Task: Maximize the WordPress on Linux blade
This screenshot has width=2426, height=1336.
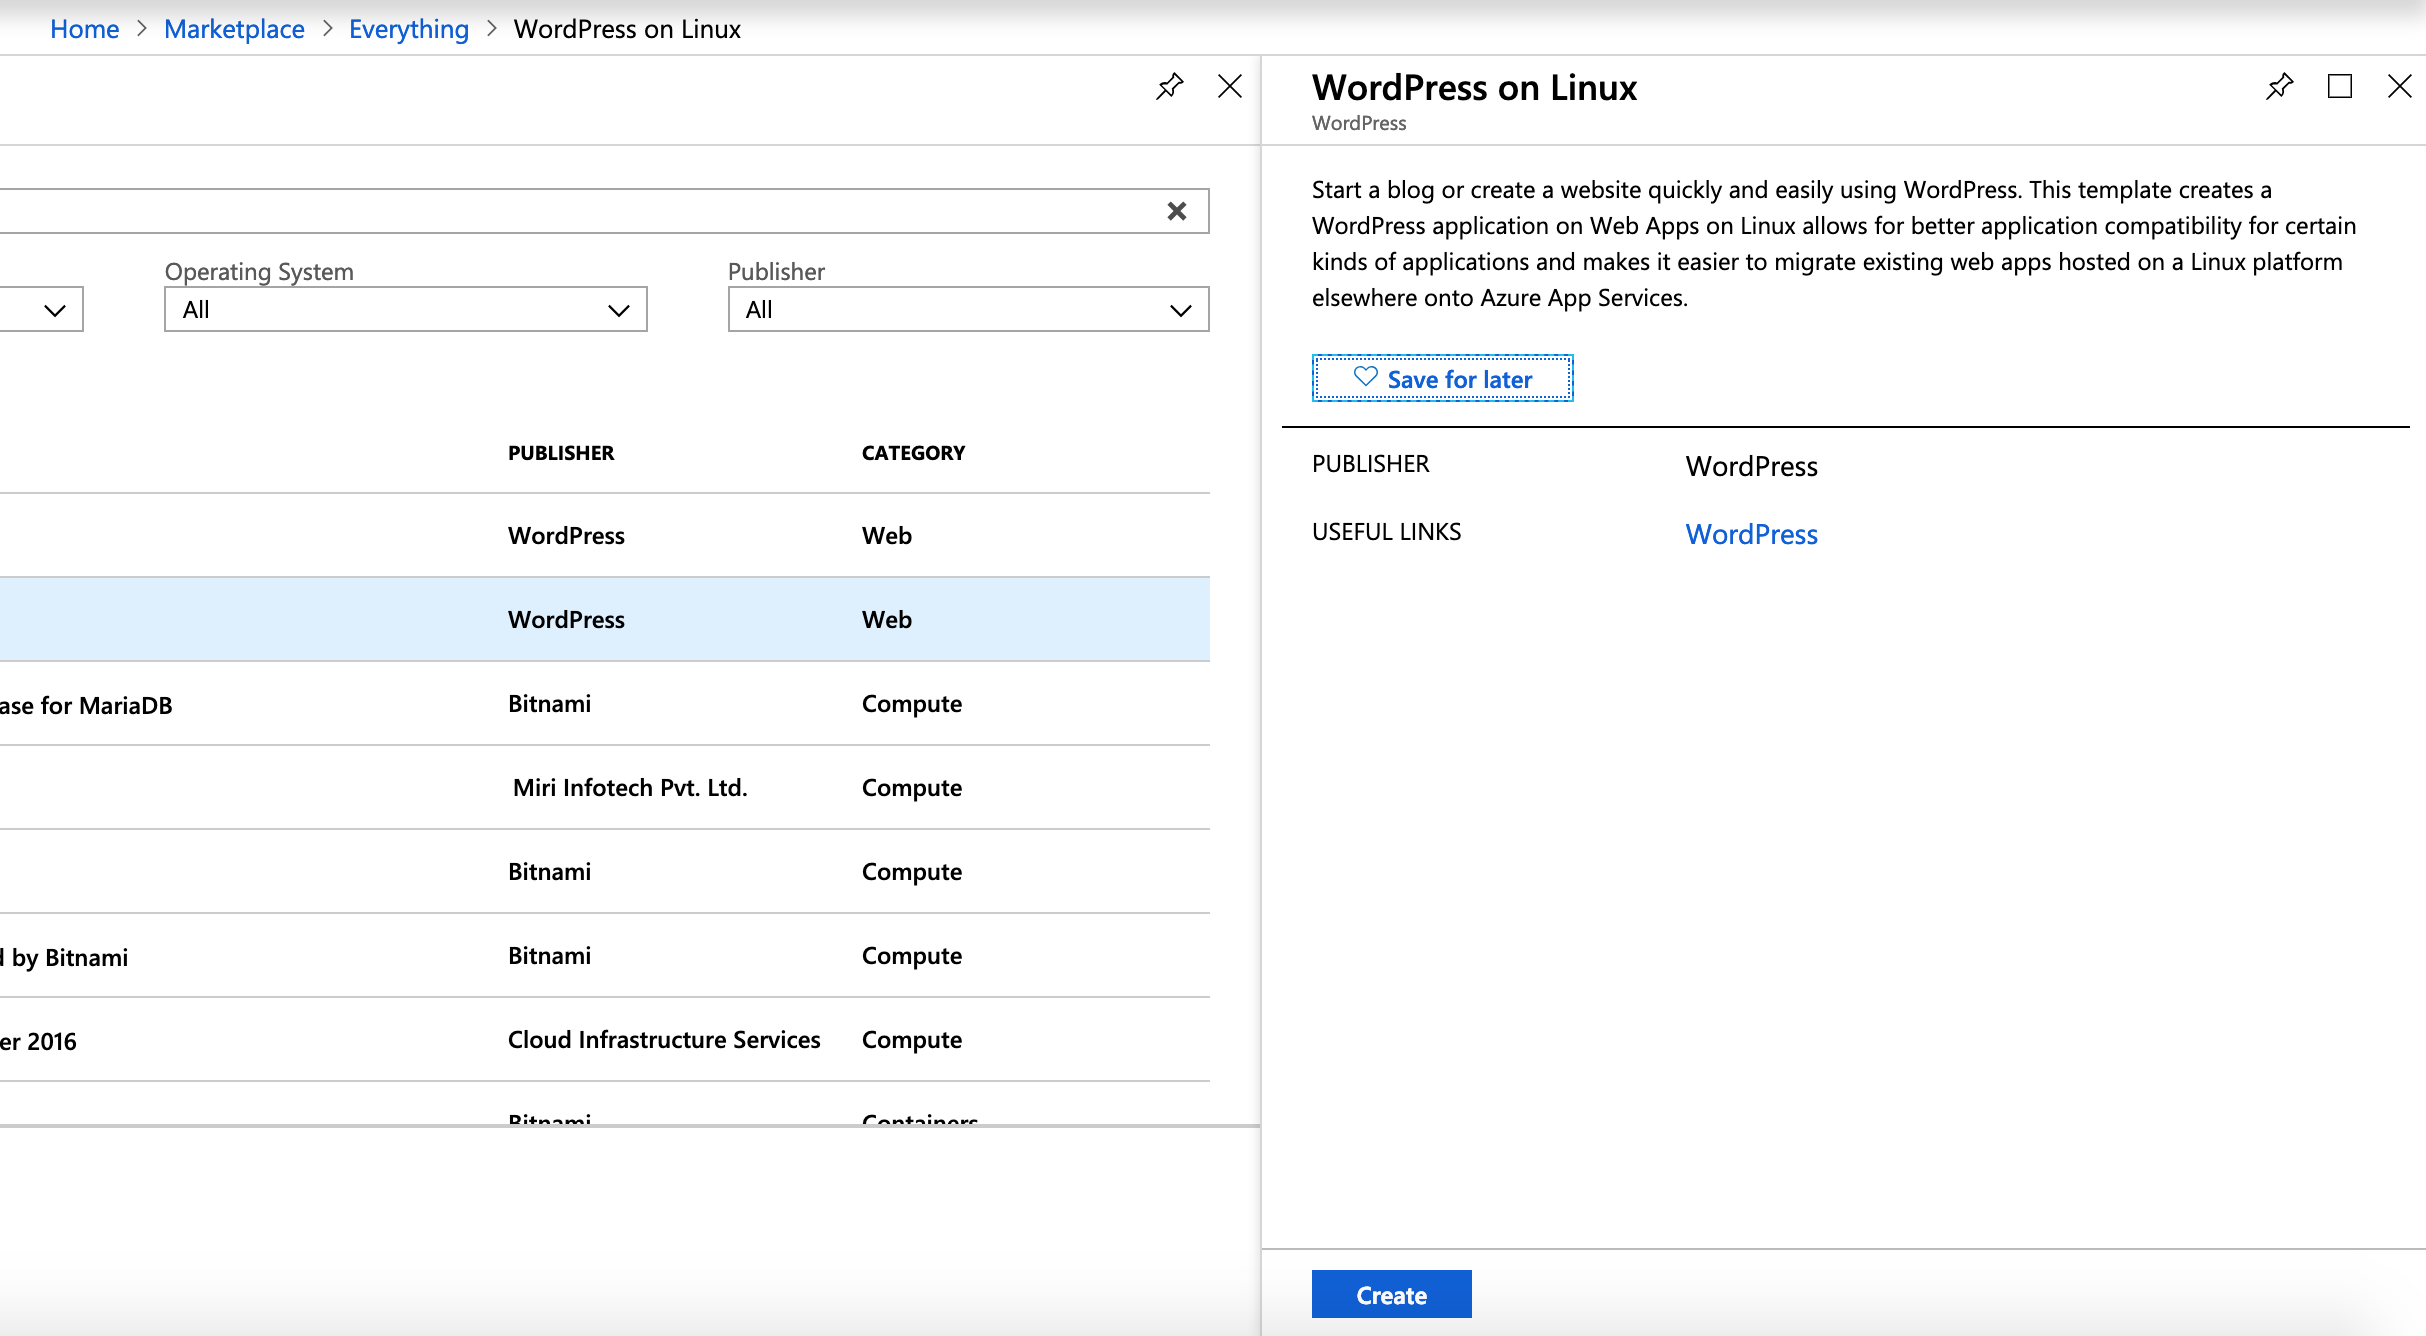Action: point(2339,87)
